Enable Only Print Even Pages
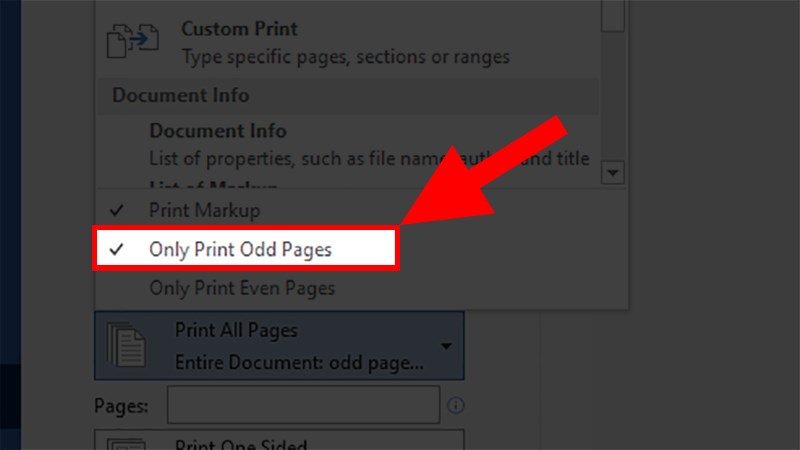This screenshot has width=800, height=450. coord(242,288)
